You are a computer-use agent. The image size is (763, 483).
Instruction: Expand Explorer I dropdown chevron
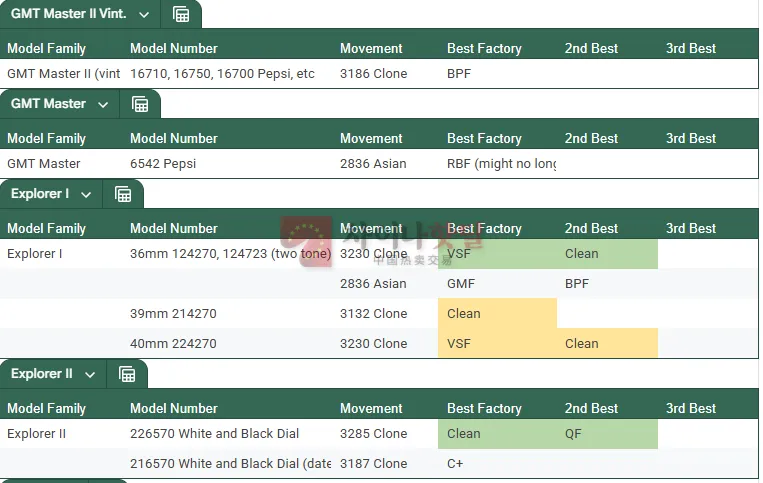(86, 195)
